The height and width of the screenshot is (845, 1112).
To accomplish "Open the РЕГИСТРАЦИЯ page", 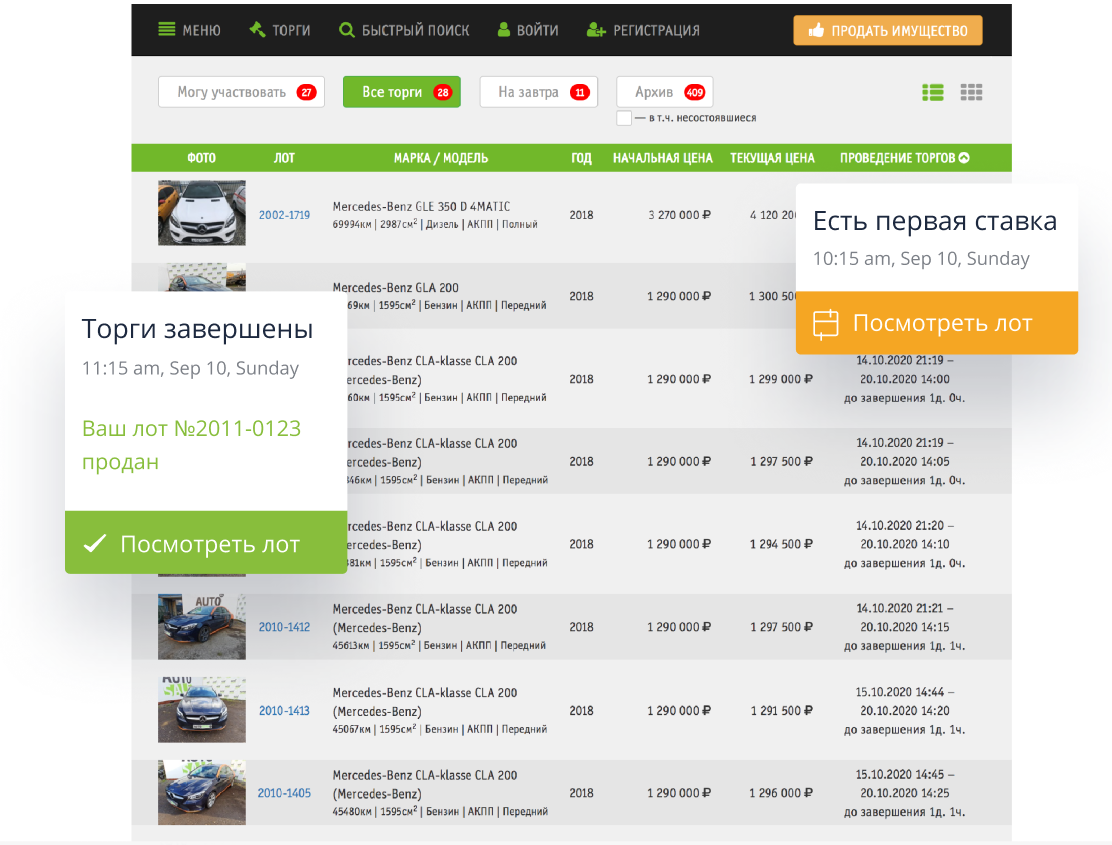I will pyautogui.click(x=643, y=30).
